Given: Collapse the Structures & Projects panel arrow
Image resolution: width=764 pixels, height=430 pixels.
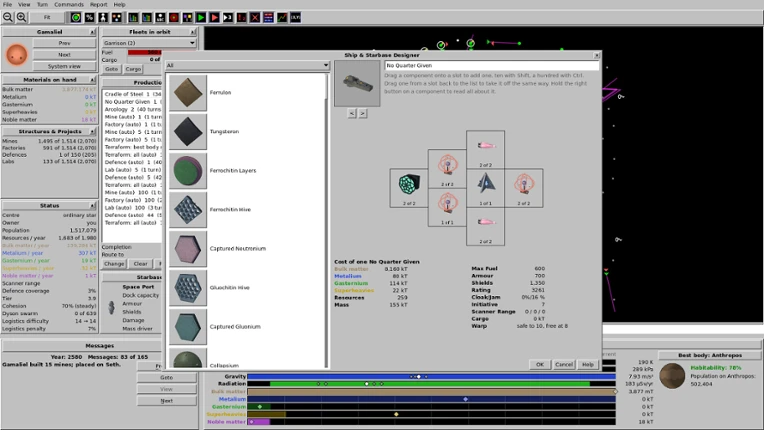Looking at the screenshot, I should [92, 131].
